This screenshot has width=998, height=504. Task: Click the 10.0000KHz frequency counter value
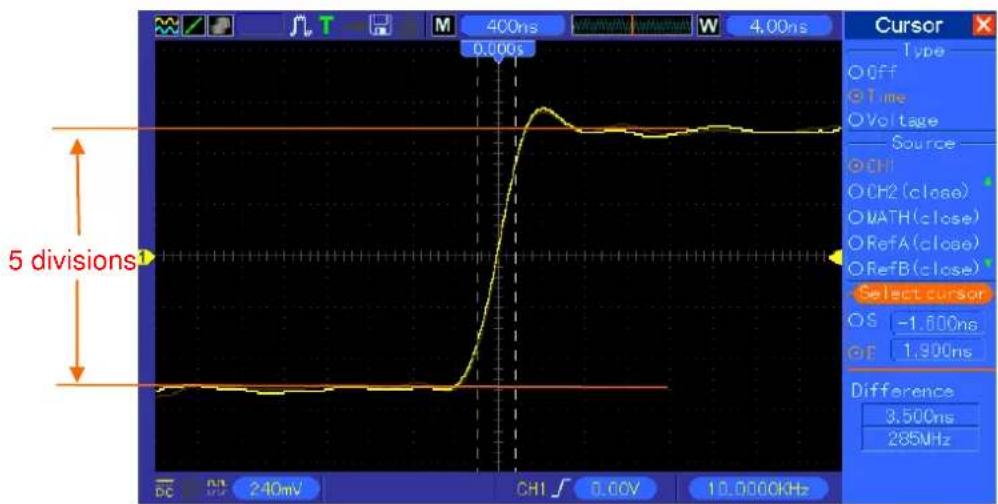[759, 489]
